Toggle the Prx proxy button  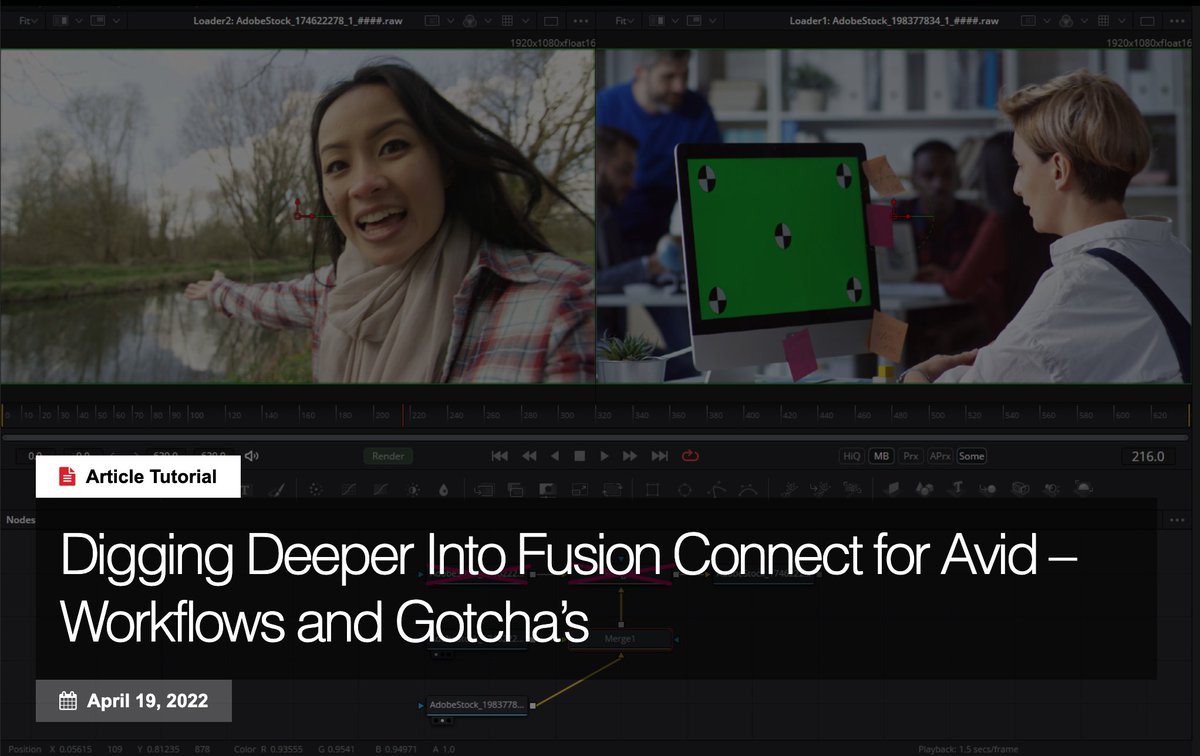coord(910,456)
